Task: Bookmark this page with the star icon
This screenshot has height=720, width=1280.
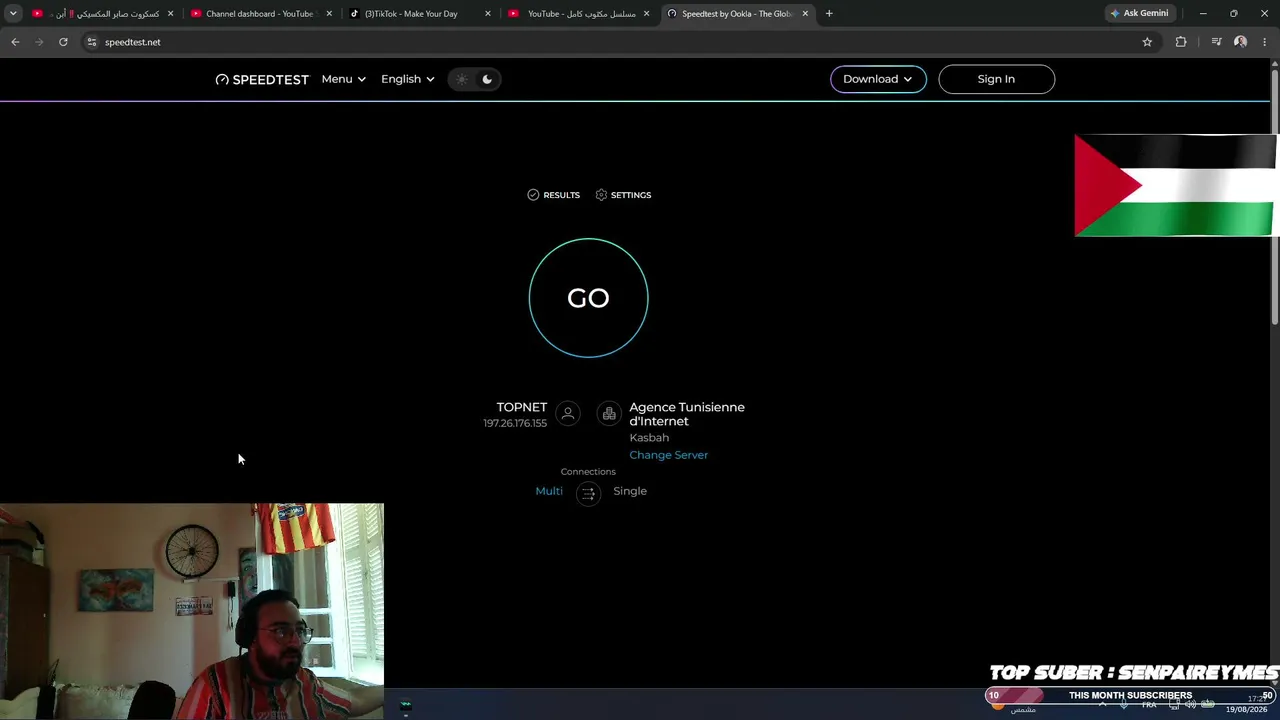Action: (1147, 42)
